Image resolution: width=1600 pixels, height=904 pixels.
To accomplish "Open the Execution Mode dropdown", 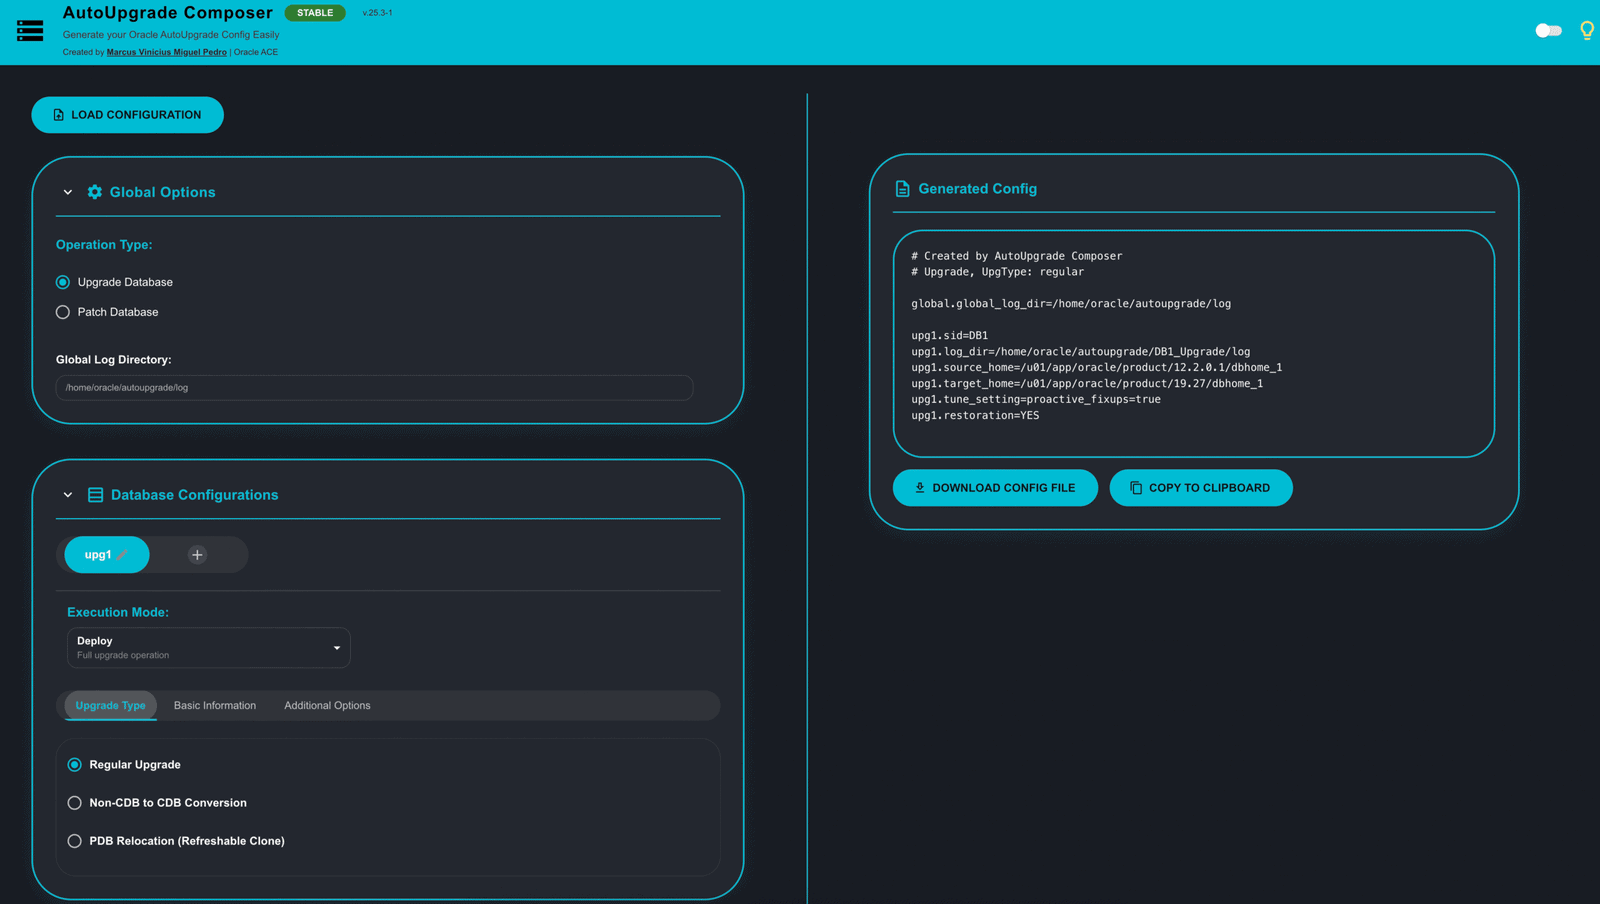I will tap(208, 648).
